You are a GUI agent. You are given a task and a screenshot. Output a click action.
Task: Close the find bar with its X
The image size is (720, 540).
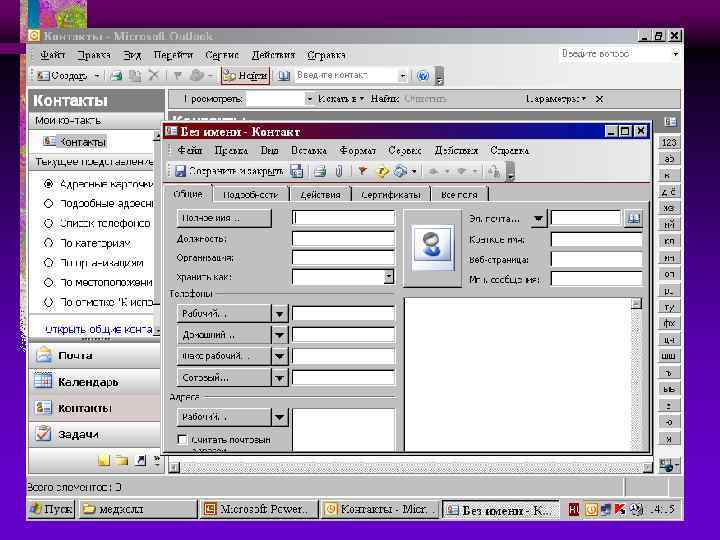(x=599, y=99)
